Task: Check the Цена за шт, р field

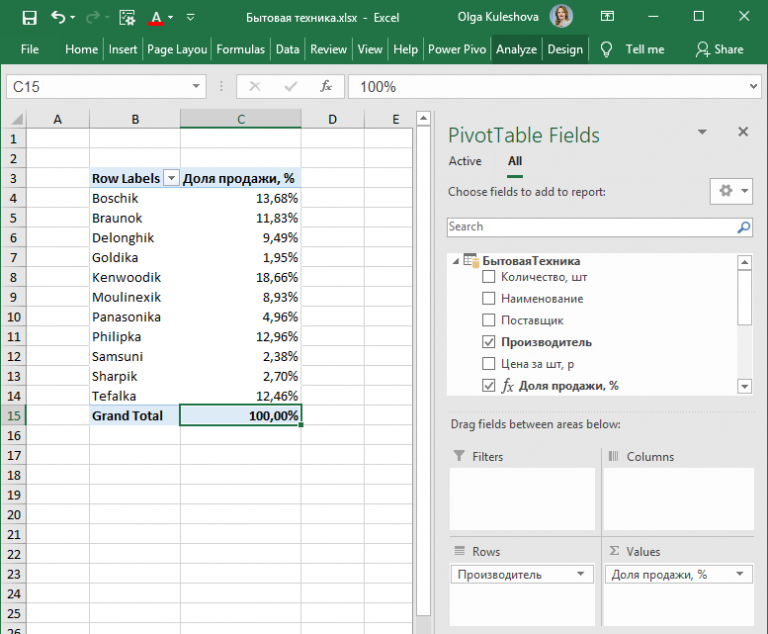Action: point(488,364)
